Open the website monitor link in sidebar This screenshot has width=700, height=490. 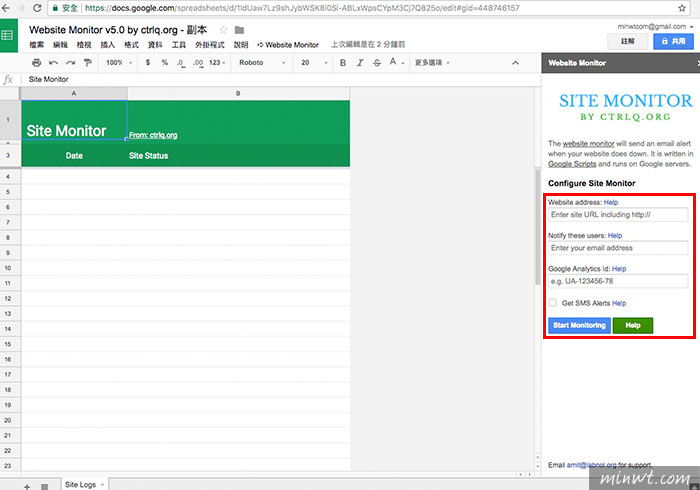[x=588, y=144]
